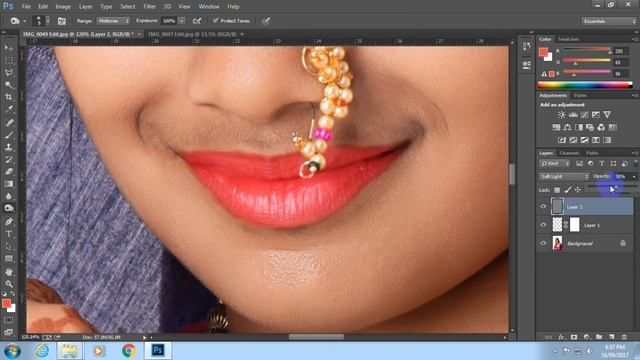This screenshot has width=640, height=360.
Task: Toggle lock transparent pixels
Action: (557, 190)
